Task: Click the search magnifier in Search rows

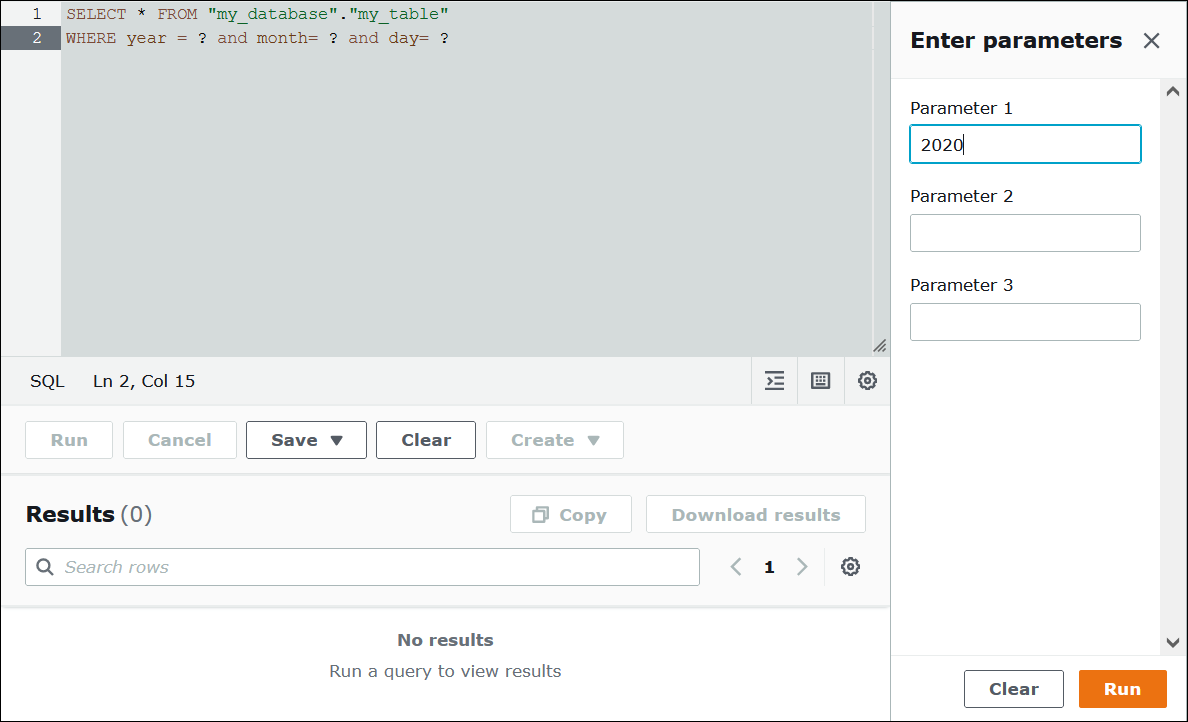Action: pos(44,567)
